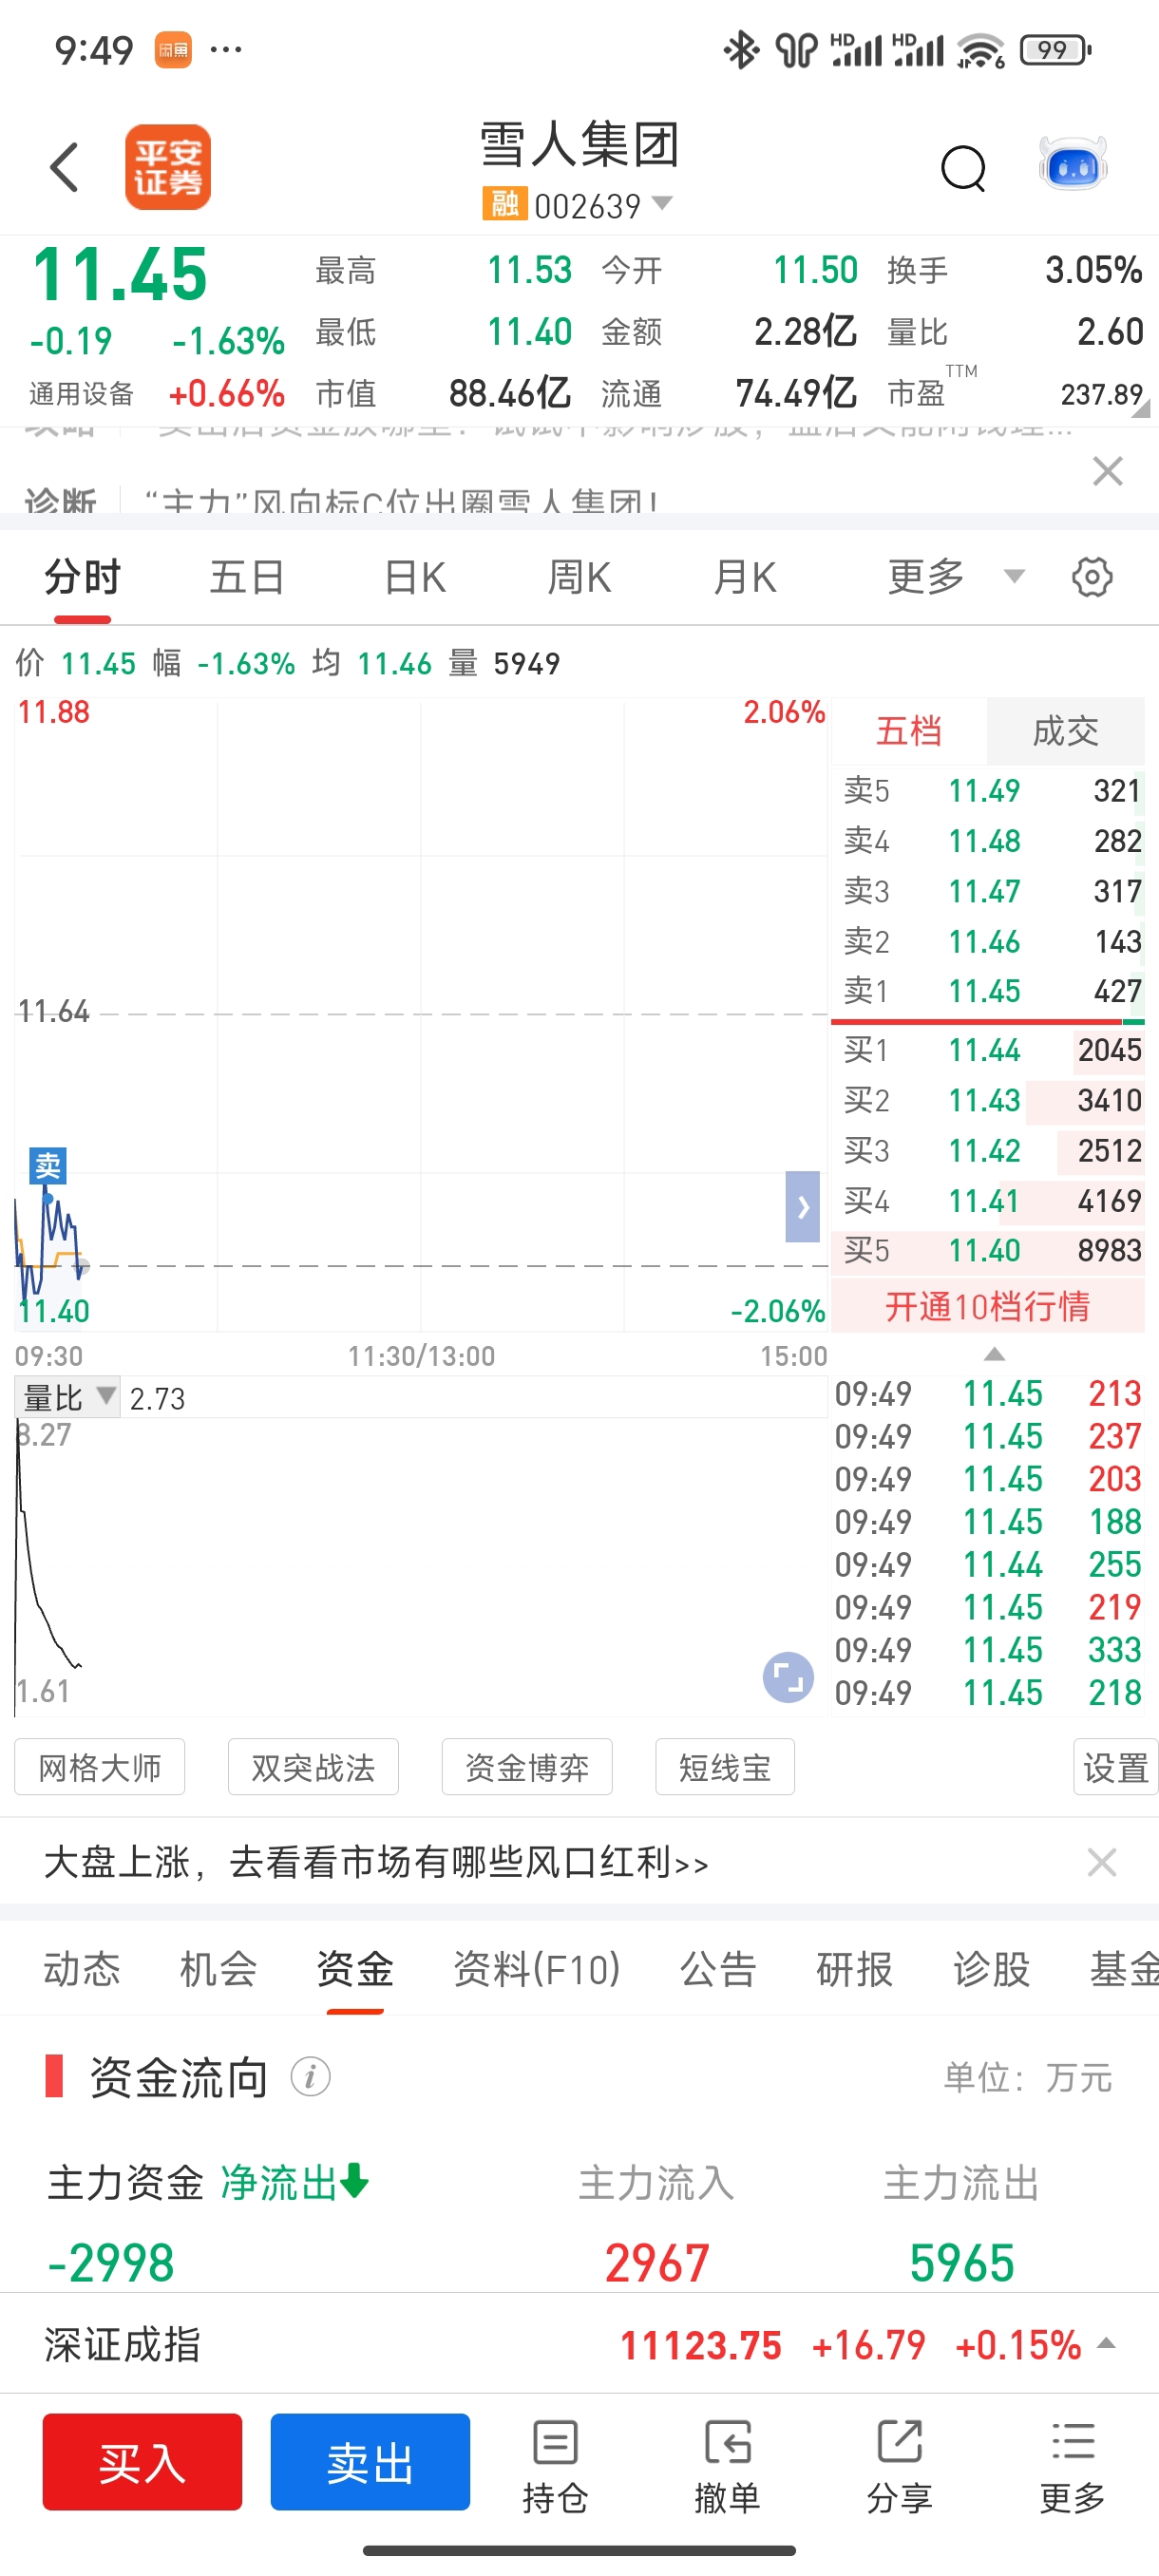Collapse trade list with up triangle

[993, 1354]
